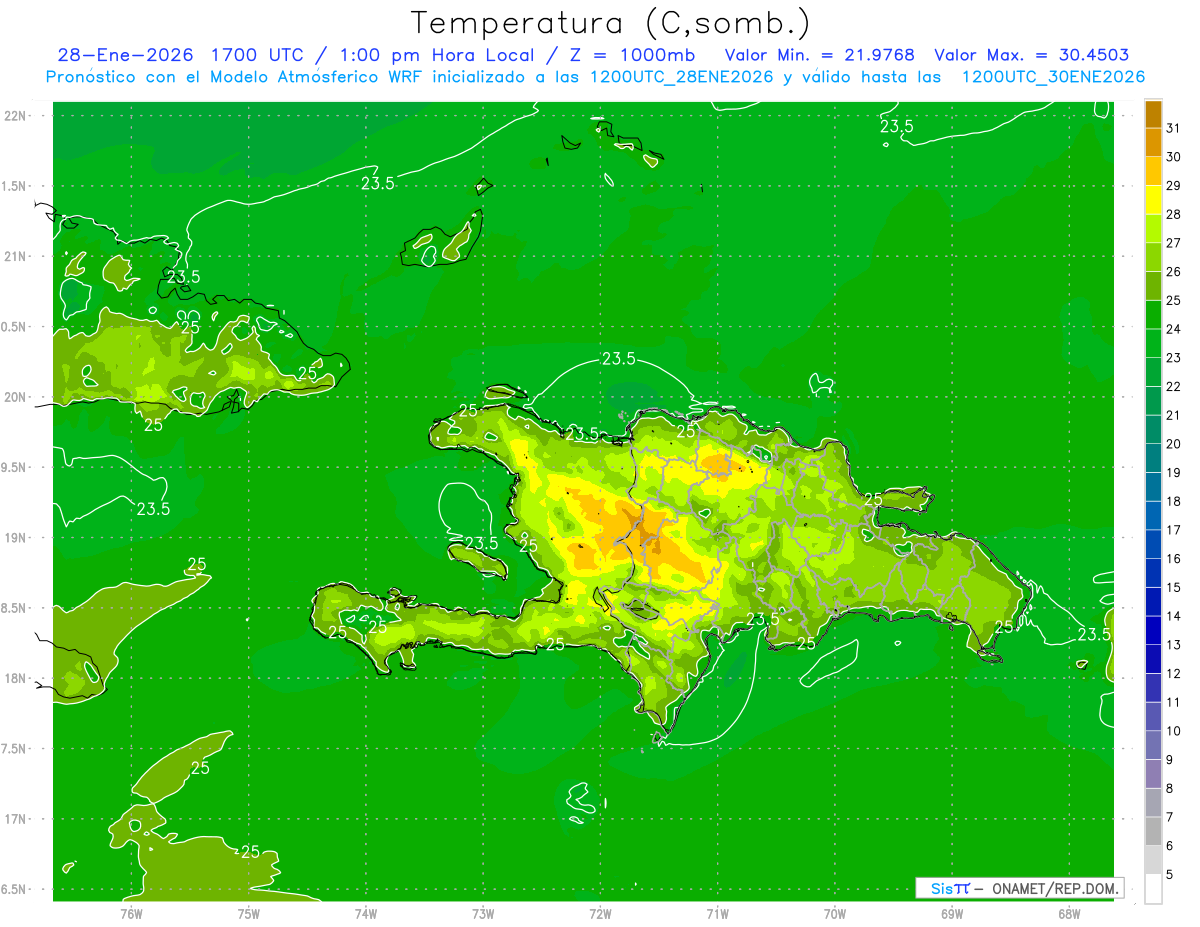Image resolution: width=1200 pixels, height=927 pixels.
Task: Click the "Temperatura (C,somb.)" map title
Action: click(610, 23)
